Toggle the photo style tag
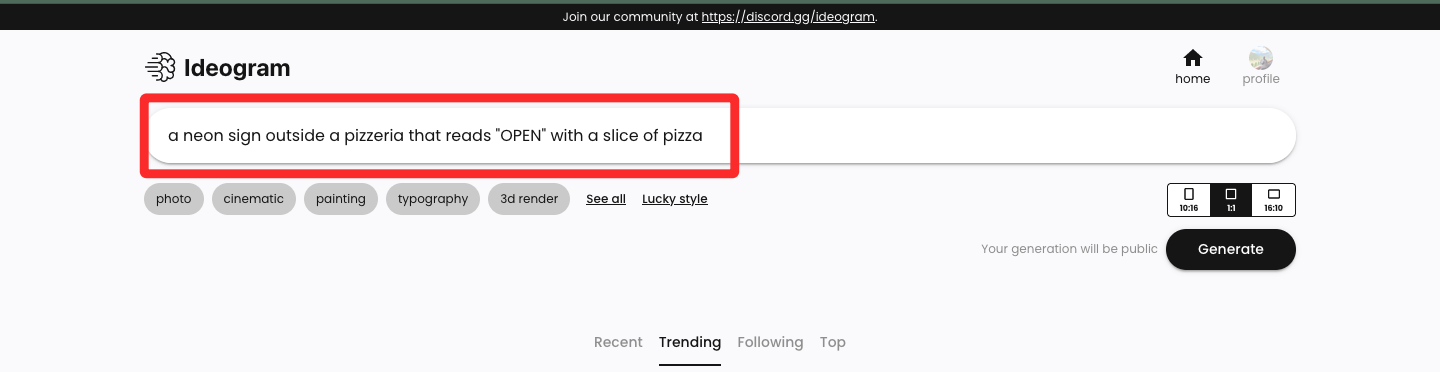This screenshot has width=1440, height=372. pos(174,199)
